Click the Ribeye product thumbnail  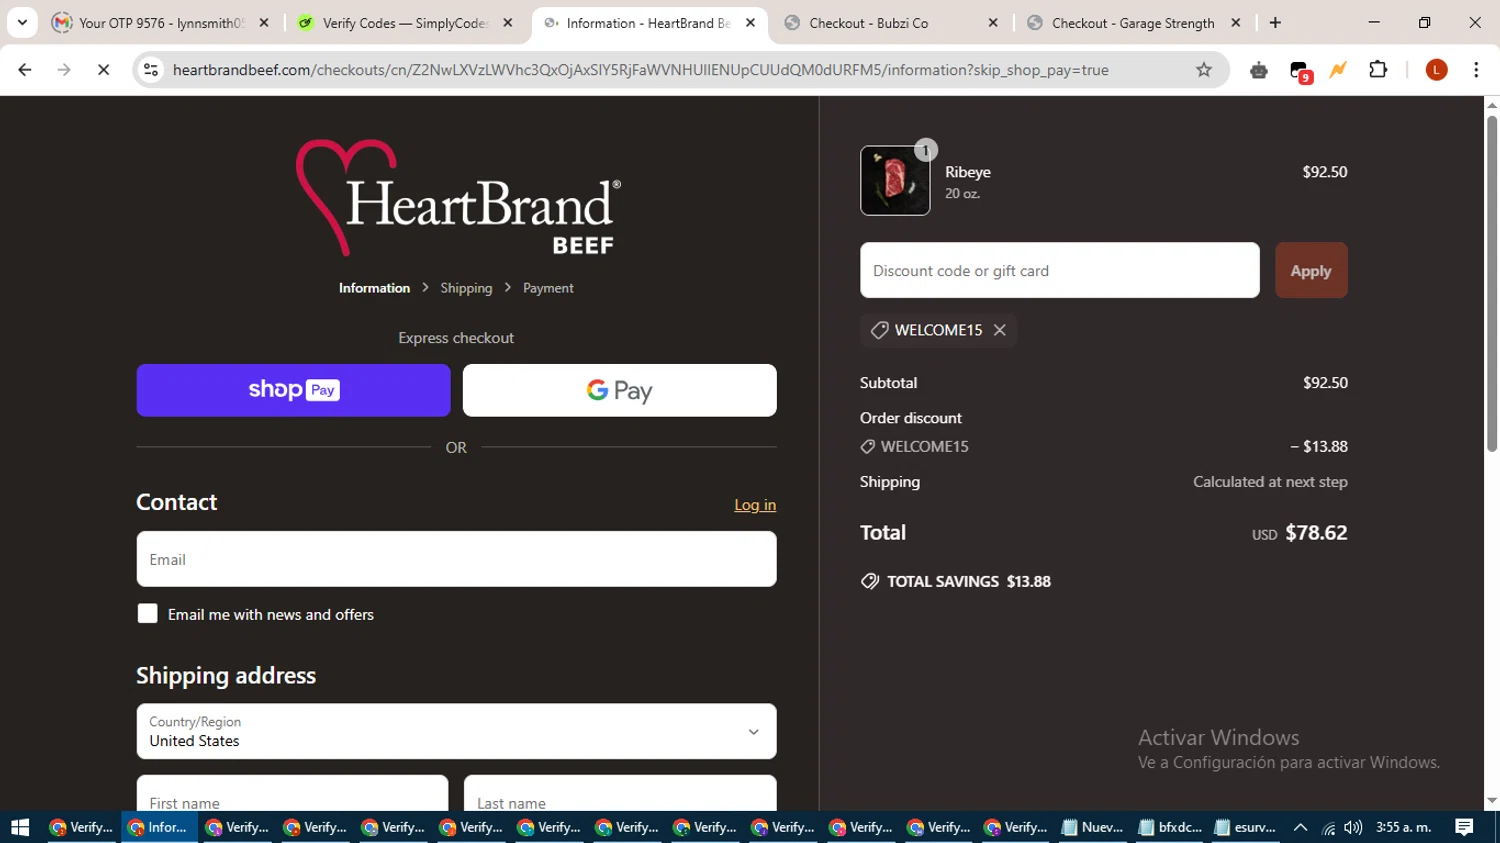tap(895, 181)
